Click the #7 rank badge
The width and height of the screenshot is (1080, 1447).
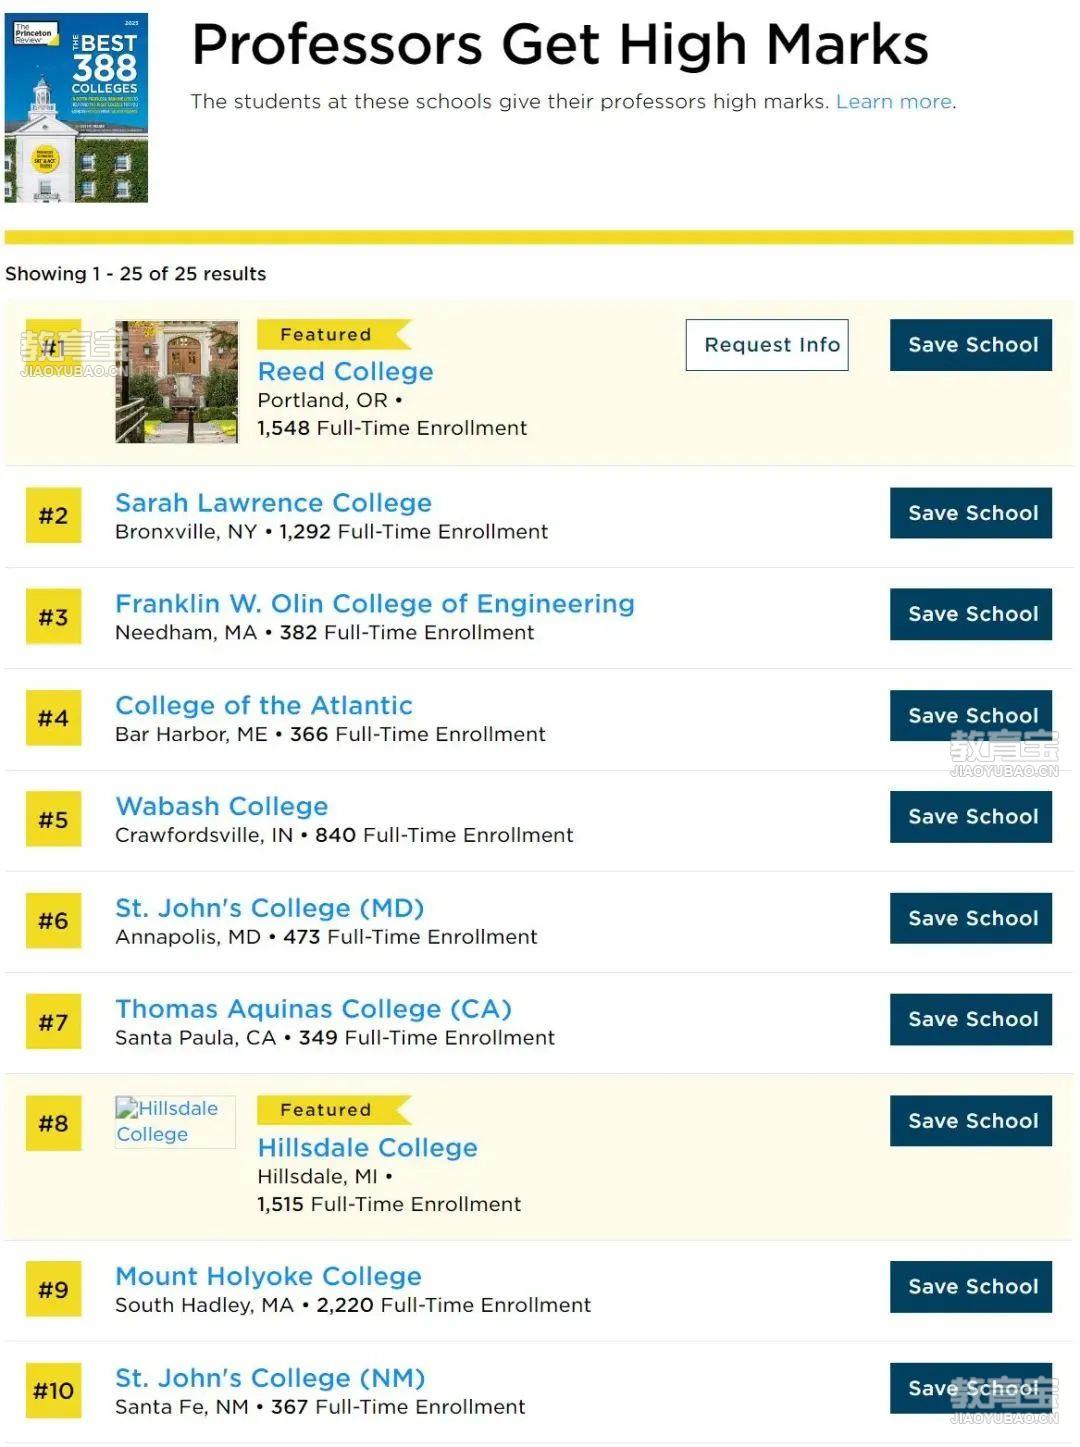point(53,1022)
